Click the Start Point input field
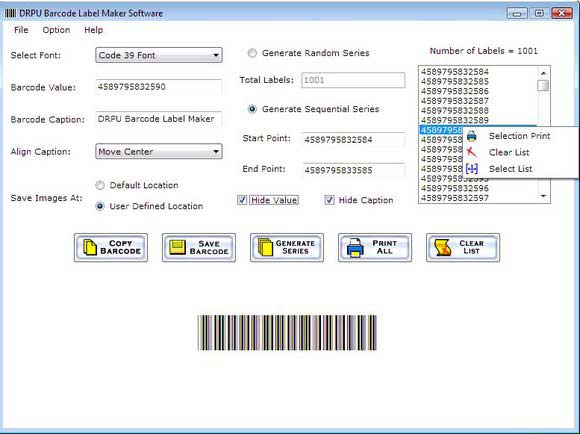This screenshot has height=434, width=580. coord(353,139)
